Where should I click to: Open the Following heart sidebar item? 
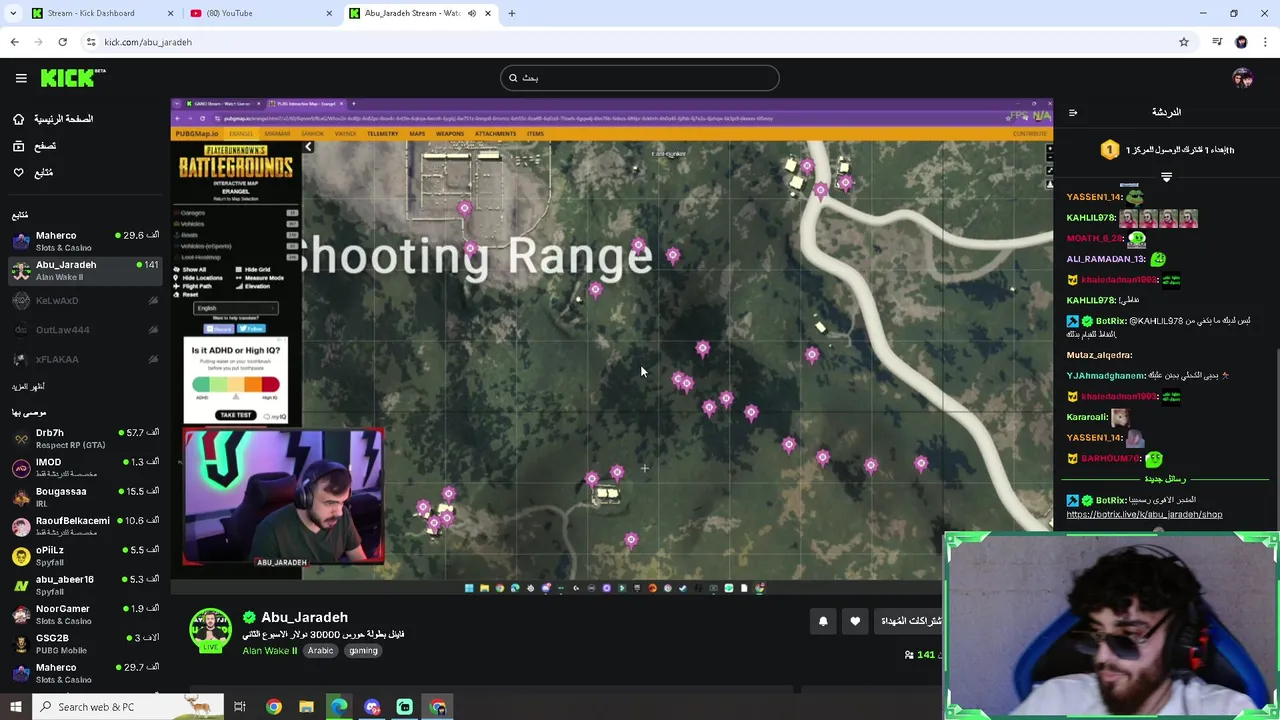(33, 173)
